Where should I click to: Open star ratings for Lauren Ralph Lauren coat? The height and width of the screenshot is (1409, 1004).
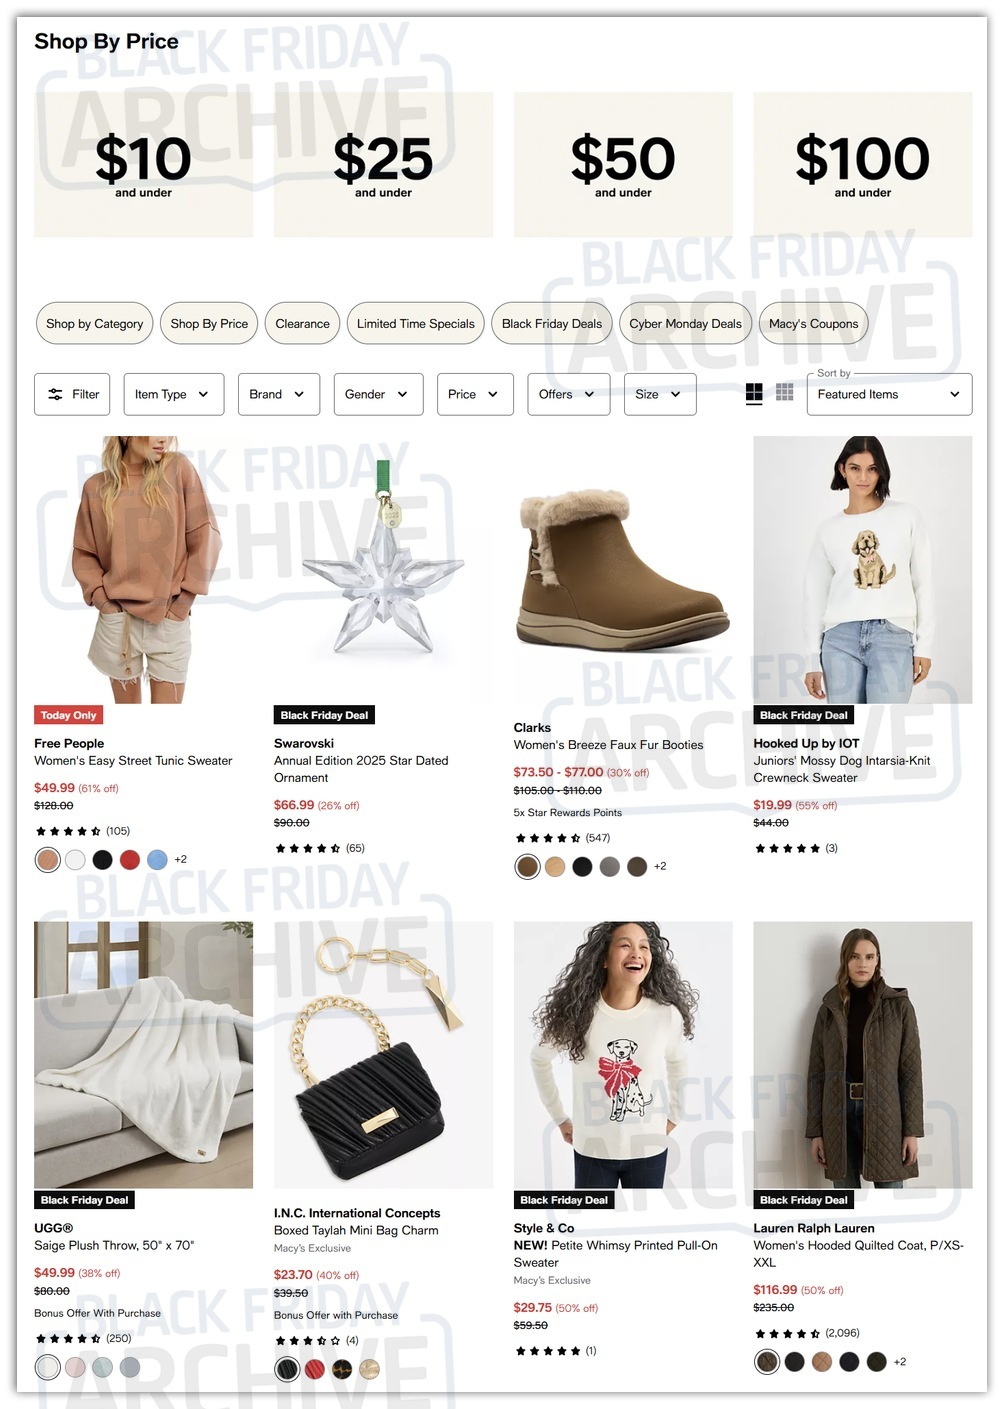[x=787, y=1333]
